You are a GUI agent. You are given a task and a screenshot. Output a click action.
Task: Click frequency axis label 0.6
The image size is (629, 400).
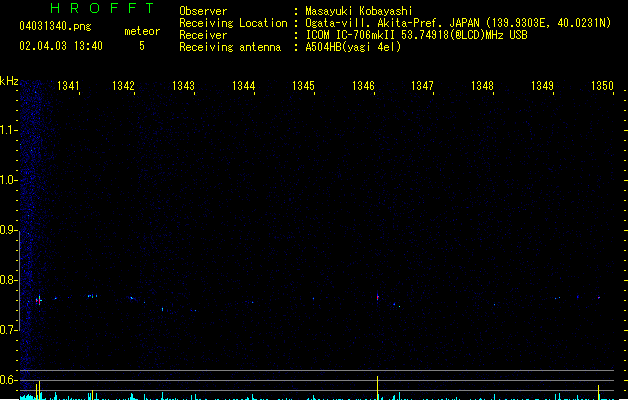[8, 380]
